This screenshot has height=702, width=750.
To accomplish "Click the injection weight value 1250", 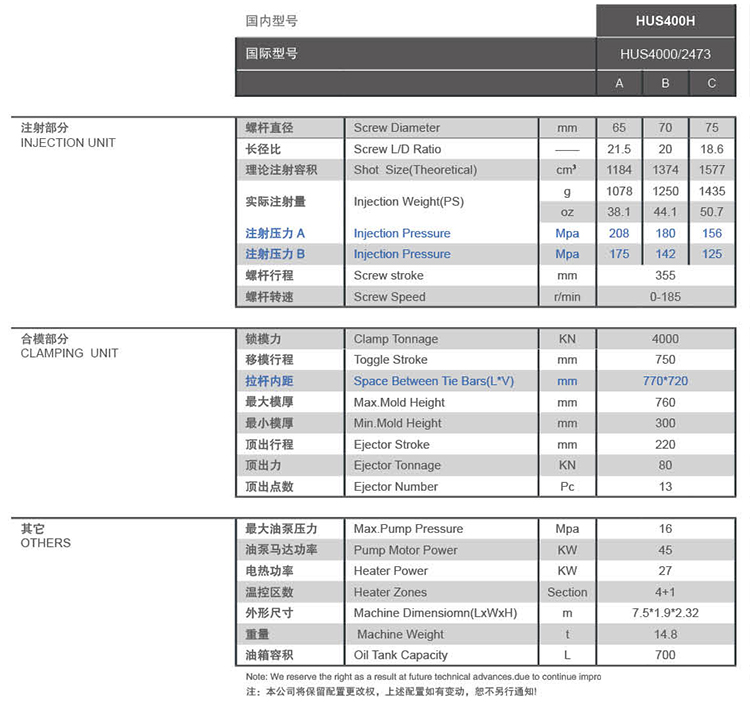I will (665, 191).
